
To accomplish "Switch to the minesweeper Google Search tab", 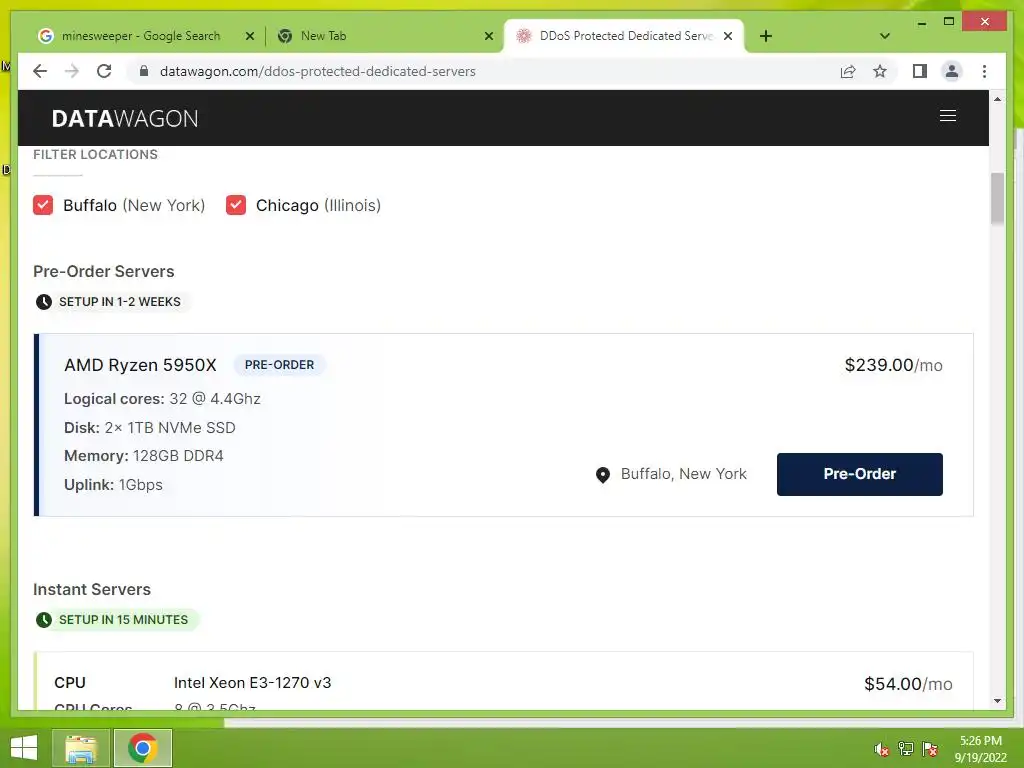I will click(140, 36).
